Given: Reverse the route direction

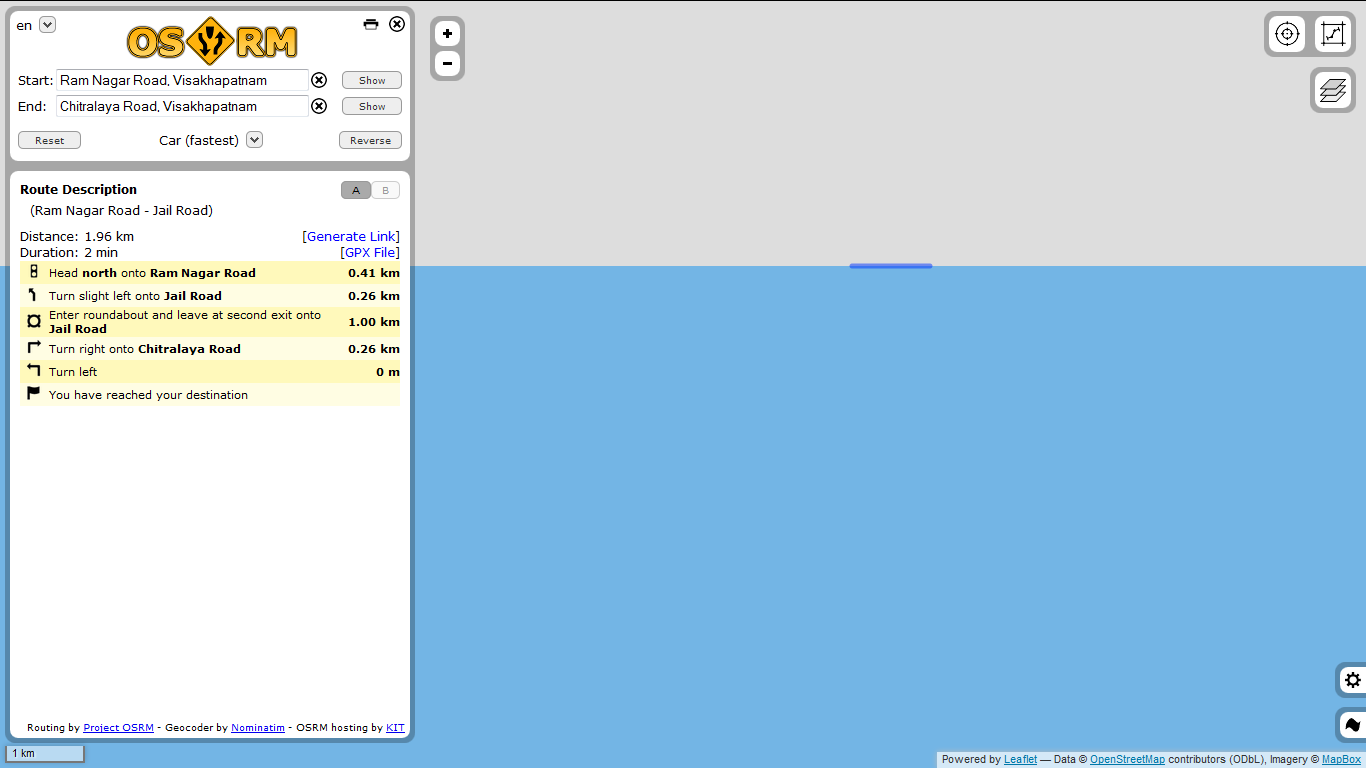Looking at the screenshot, I should point(370,140).
